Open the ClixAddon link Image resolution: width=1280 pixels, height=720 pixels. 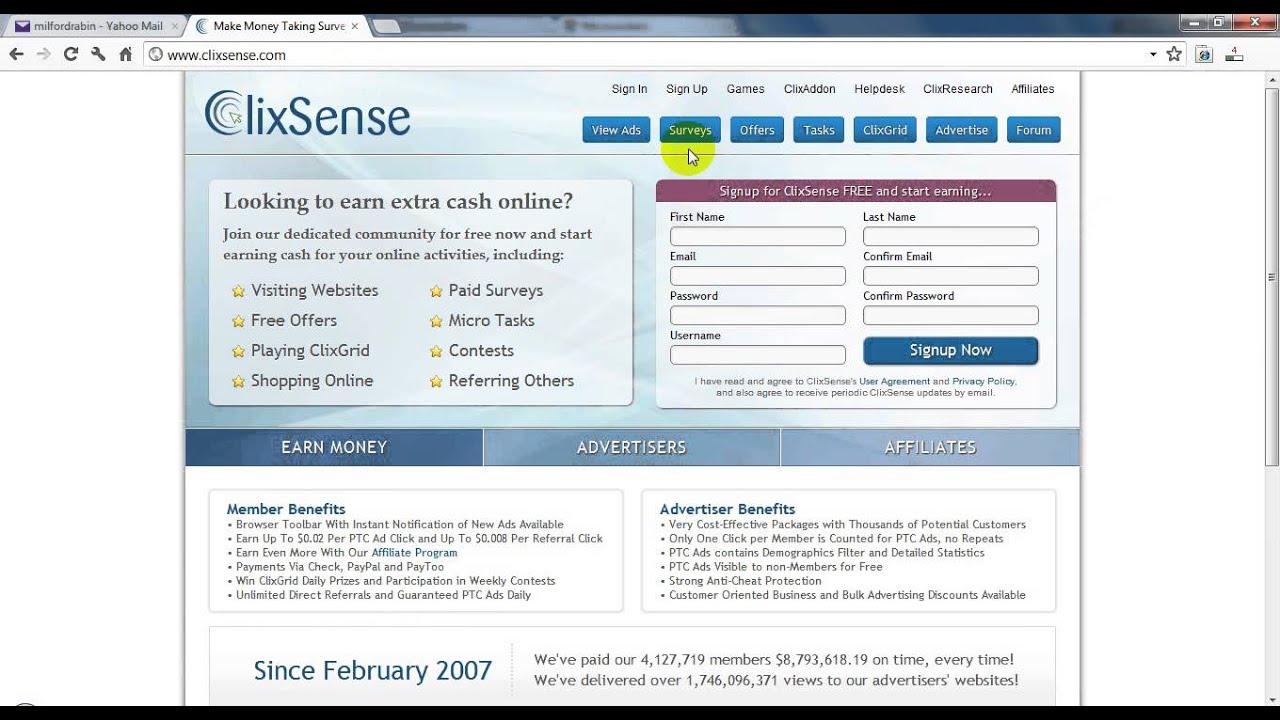[x=809, y=89]
